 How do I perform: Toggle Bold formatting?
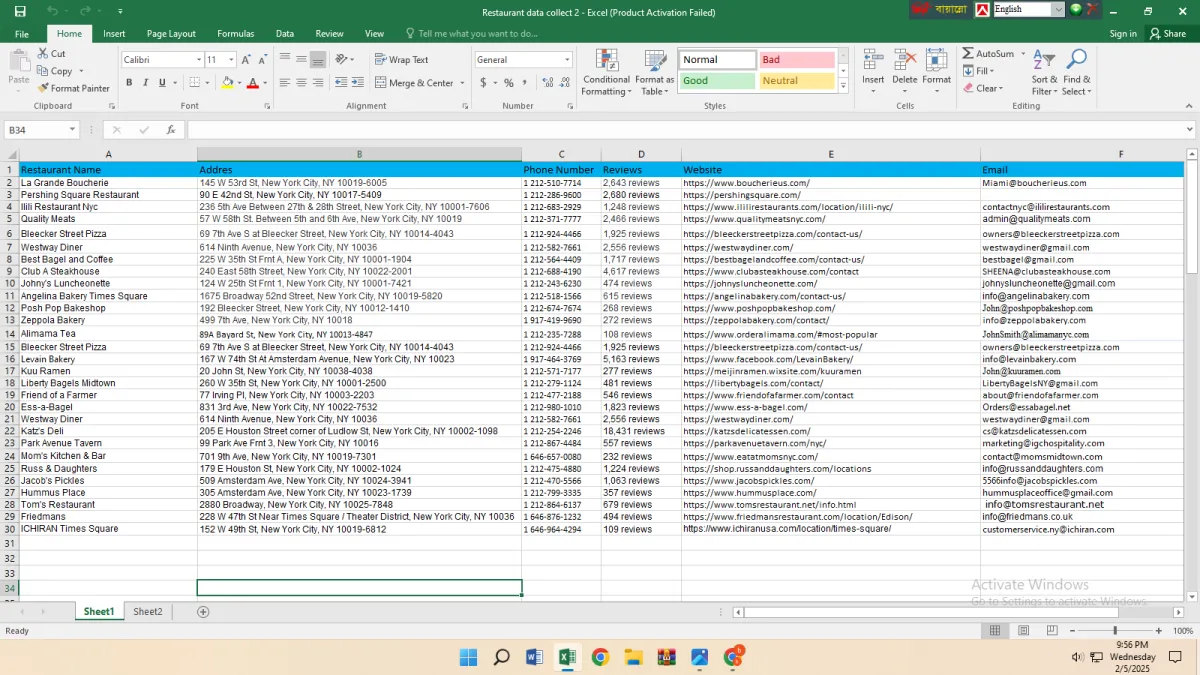point(129,83)
